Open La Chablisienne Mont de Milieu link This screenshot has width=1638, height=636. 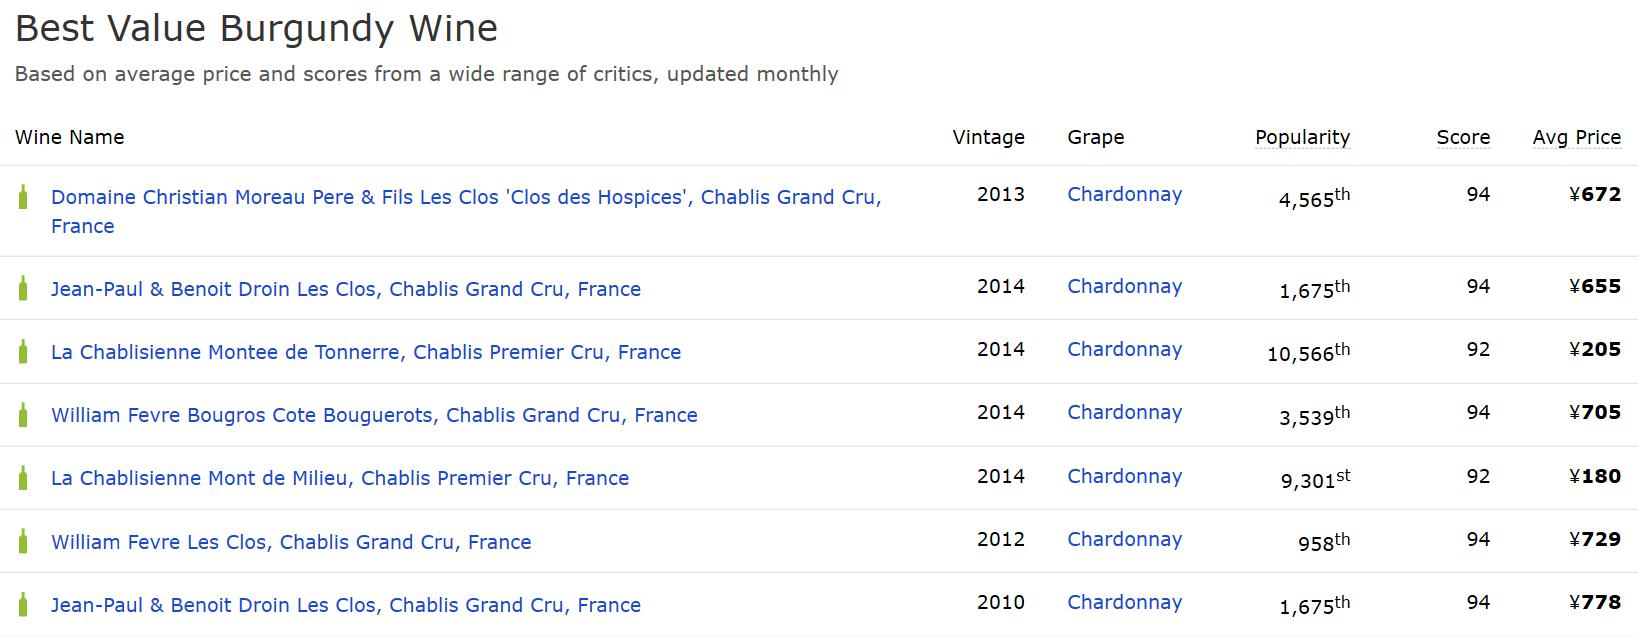(x=340, y=478)
